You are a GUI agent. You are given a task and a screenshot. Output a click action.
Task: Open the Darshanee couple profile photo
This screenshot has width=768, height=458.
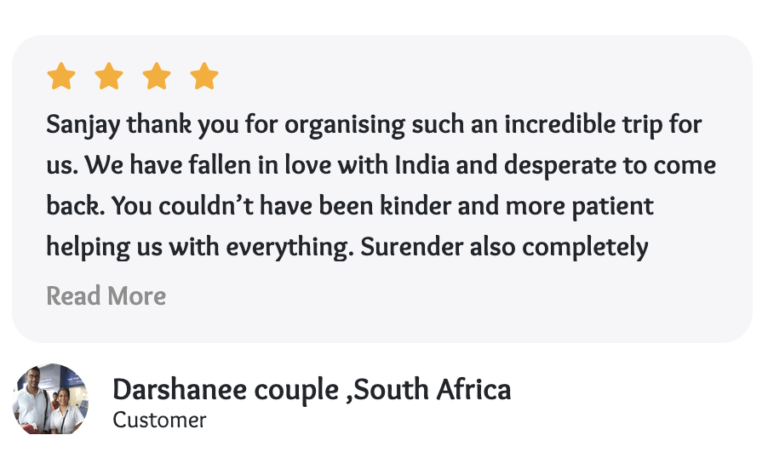click(50, 399)
